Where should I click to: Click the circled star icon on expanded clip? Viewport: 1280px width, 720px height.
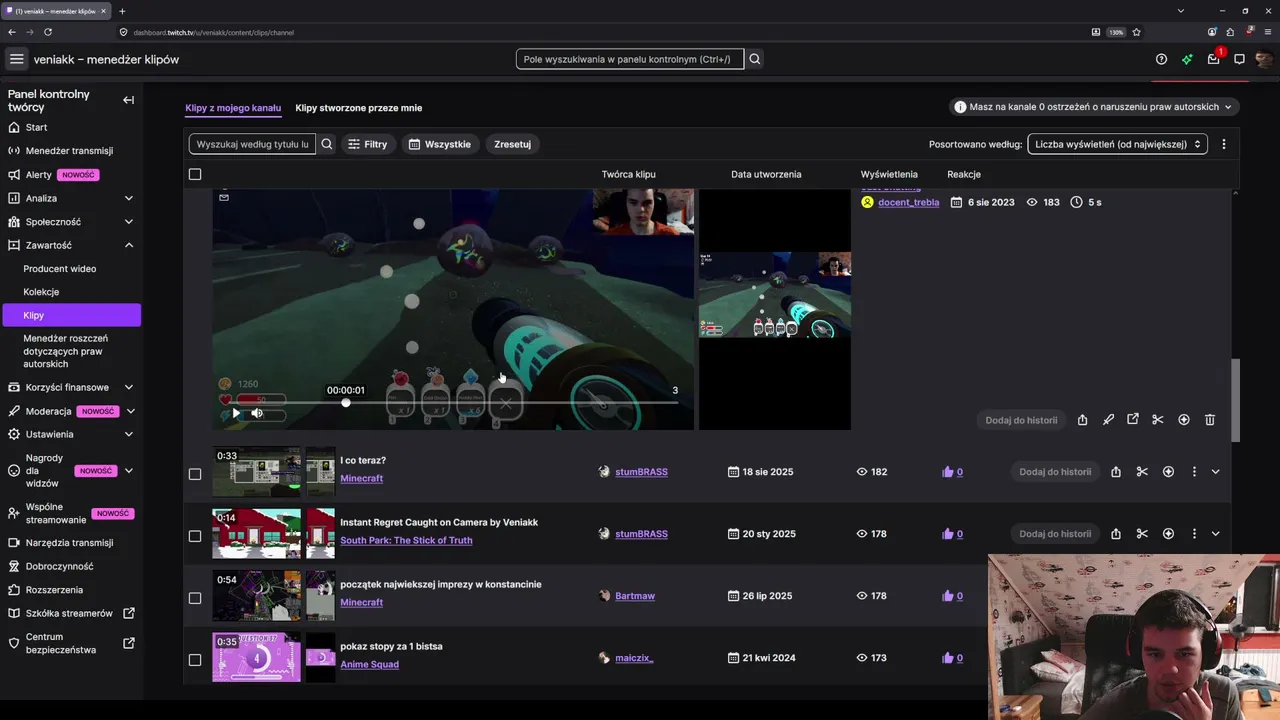1184,420
